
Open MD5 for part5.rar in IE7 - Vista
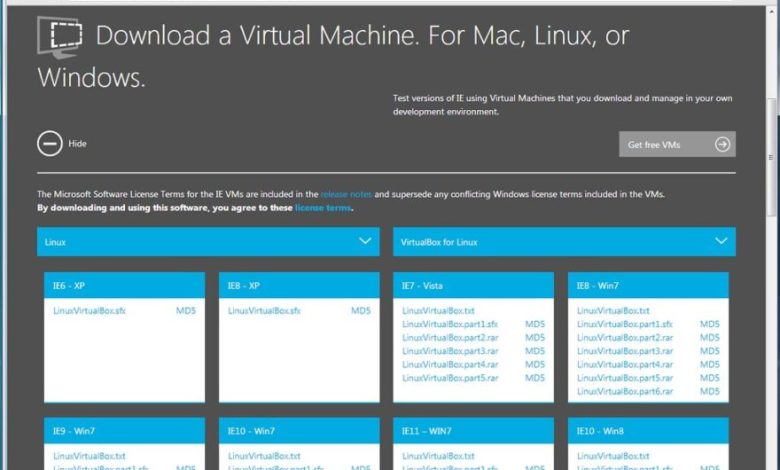pos(535,378)
